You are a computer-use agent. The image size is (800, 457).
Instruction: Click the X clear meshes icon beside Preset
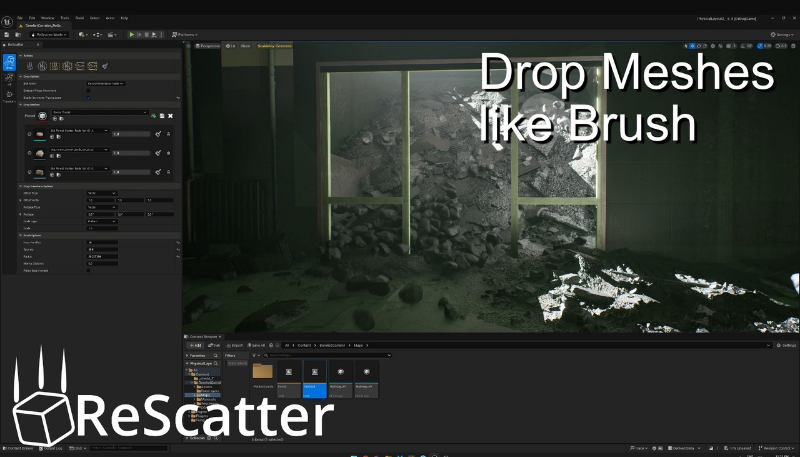pos(170,116)
